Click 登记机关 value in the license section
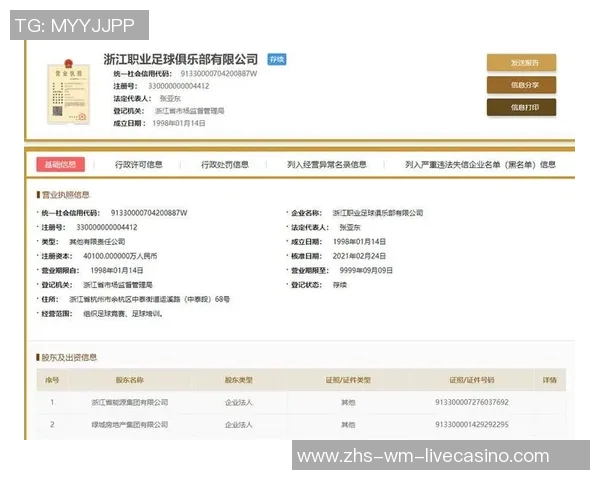The width and height of the screenshot is (600, 480). point(118,285)
